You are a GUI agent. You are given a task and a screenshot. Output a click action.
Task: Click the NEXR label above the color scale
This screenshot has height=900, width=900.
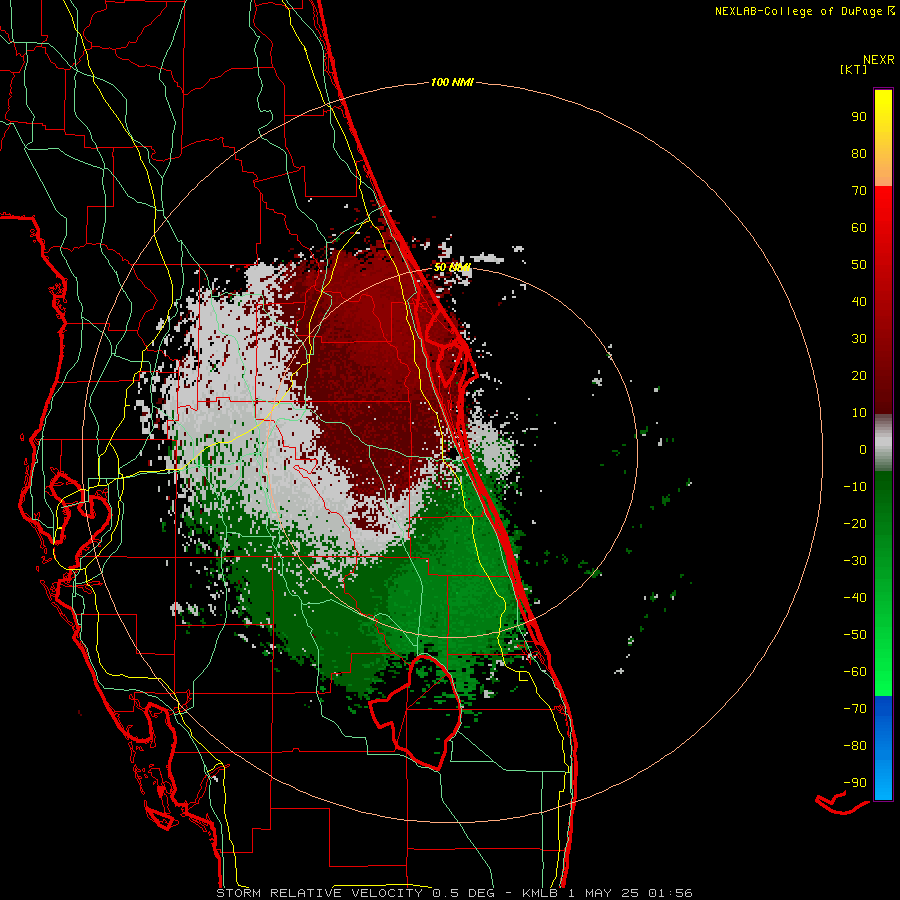[879, 60]
